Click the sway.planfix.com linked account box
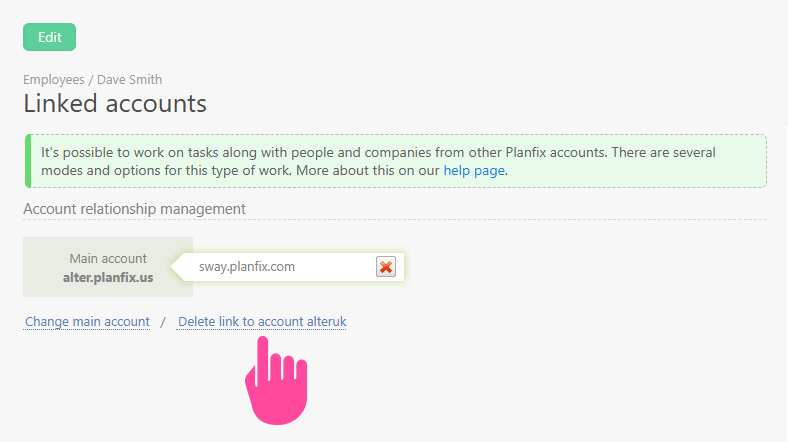The image size is (788, 442). [280, 267]
